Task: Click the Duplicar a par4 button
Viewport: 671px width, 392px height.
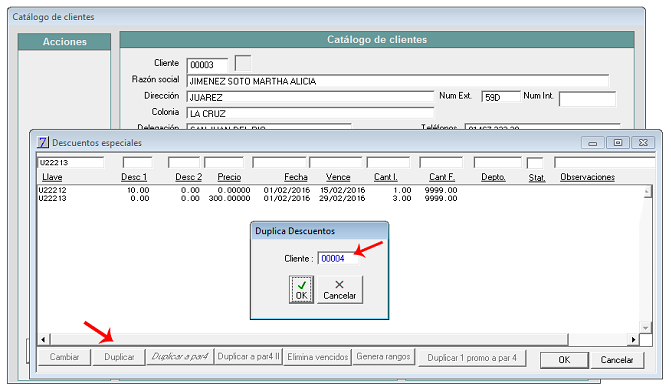Action: pyautogui.click(x=180, y=356)
